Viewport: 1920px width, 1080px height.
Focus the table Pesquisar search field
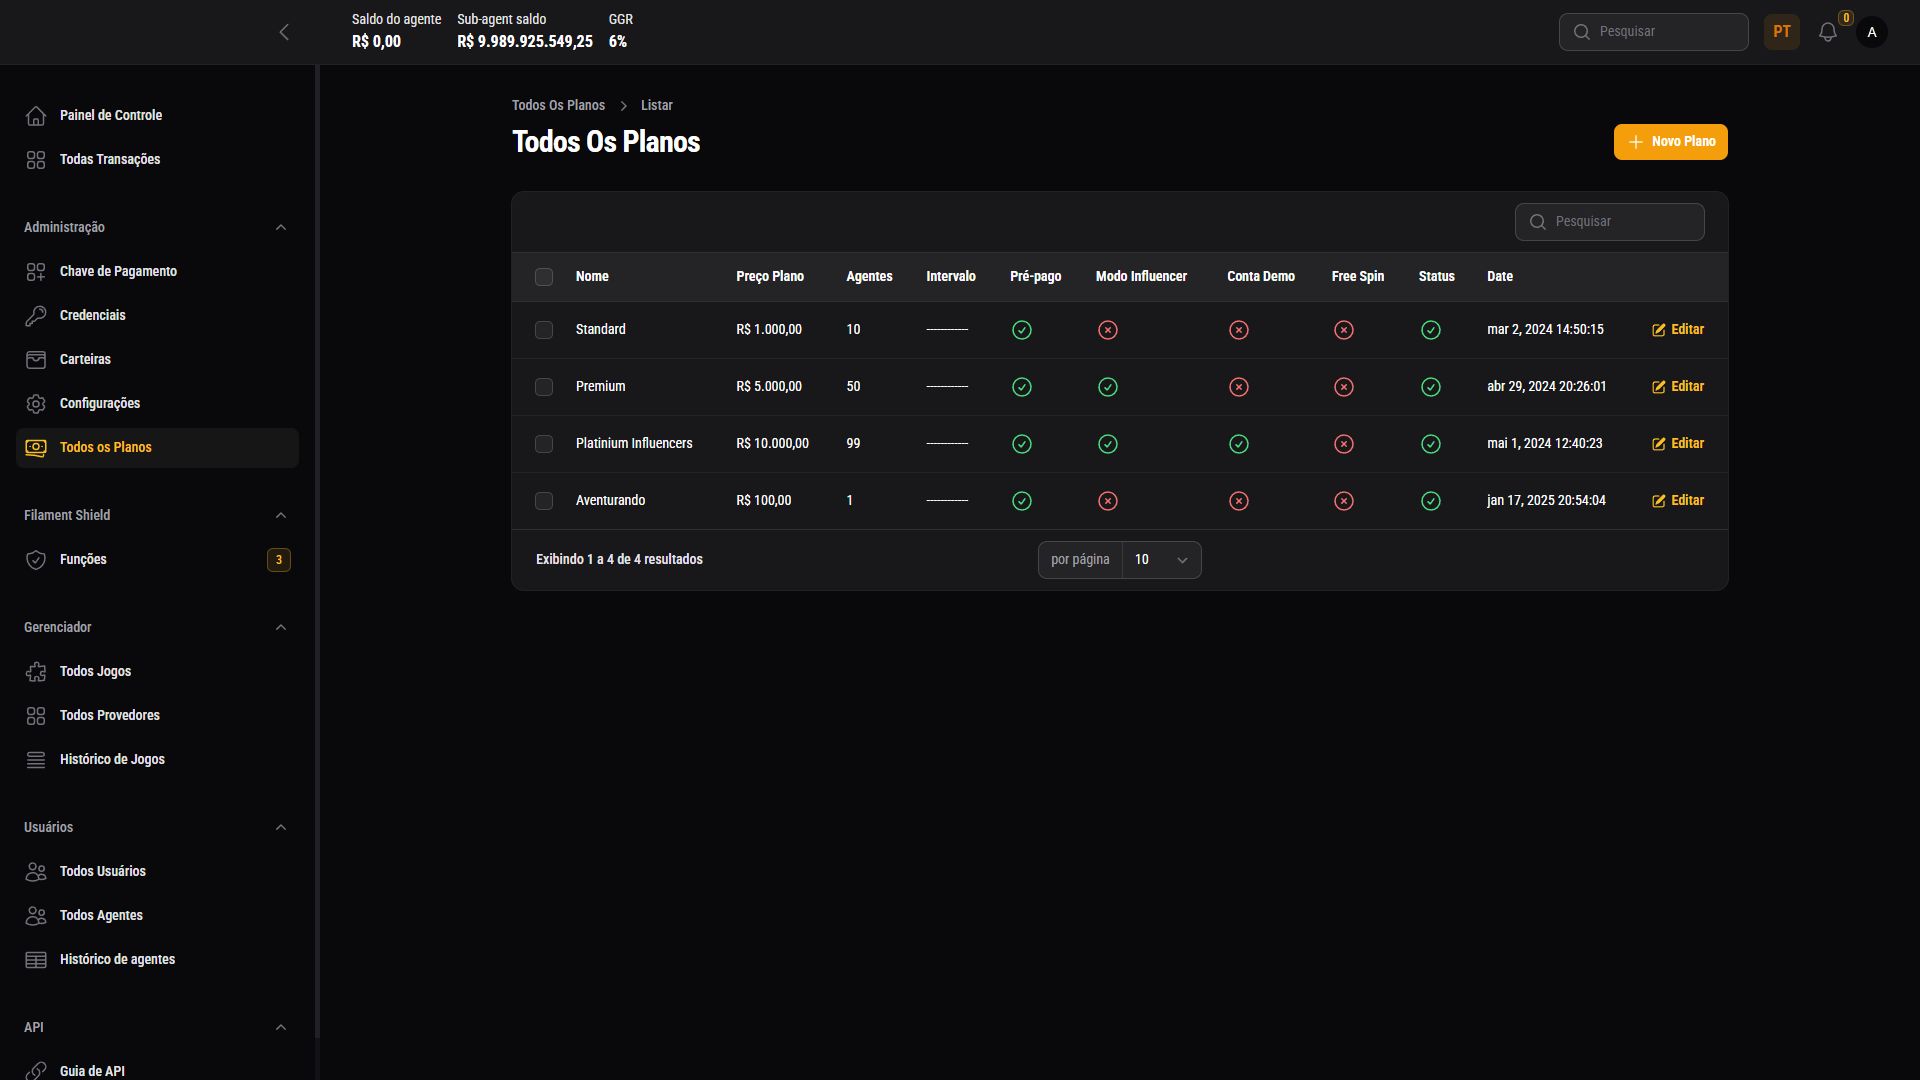[x=1609, y=222]
